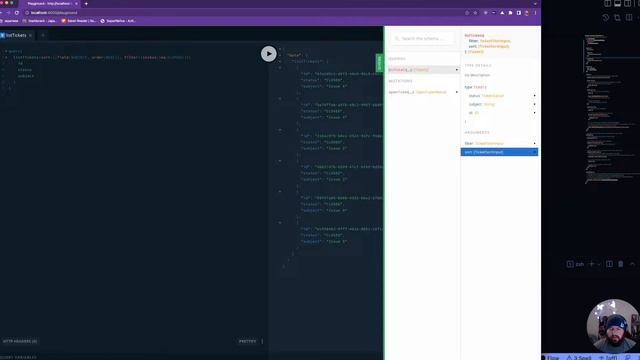The image size is (640, 360).
Task: Open the orange-icon bookmark in bookmarks bar
Action: click(78, 21)
